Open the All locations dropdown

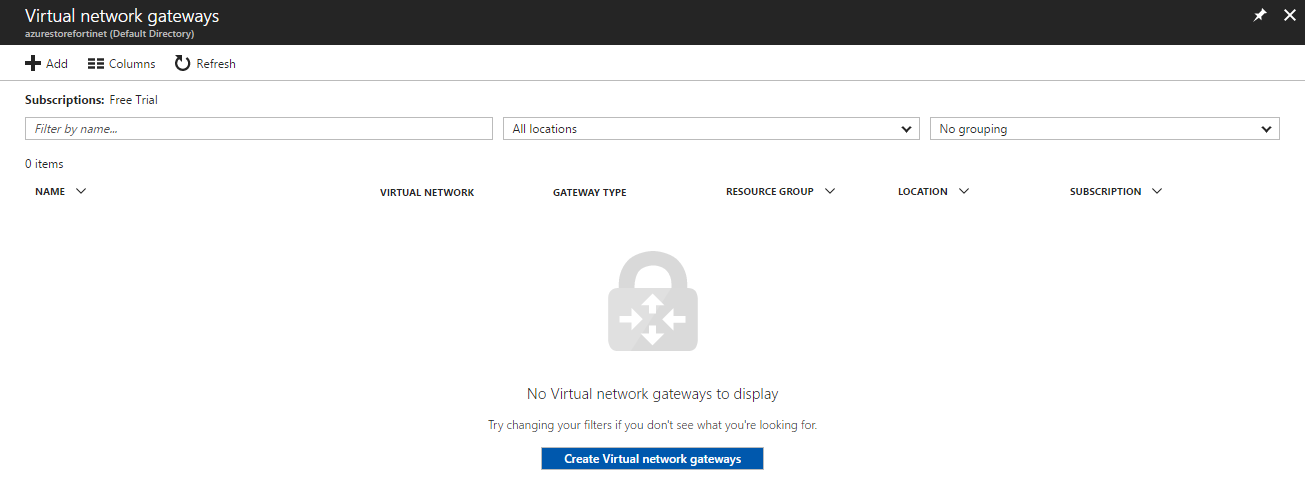pyautogui.click(x=710, y=129)
